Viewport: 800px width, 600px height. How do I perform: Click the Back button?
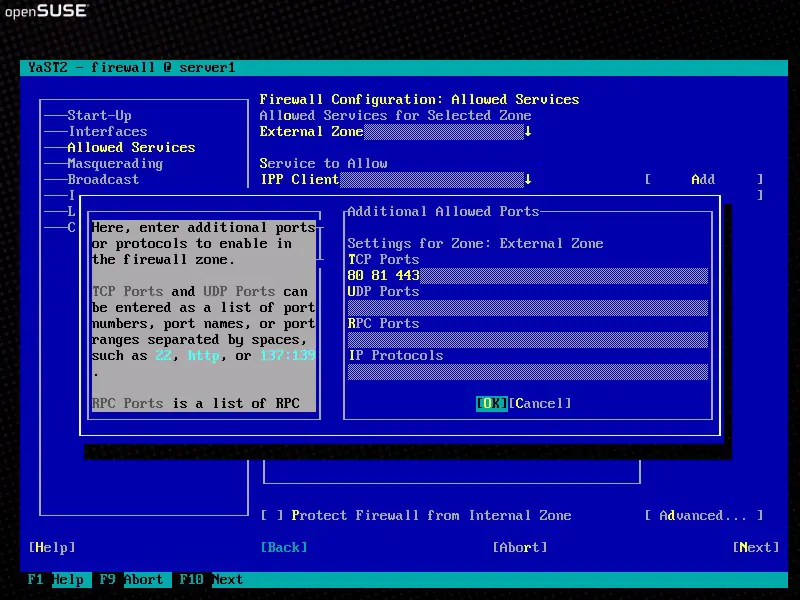point(284,547)
